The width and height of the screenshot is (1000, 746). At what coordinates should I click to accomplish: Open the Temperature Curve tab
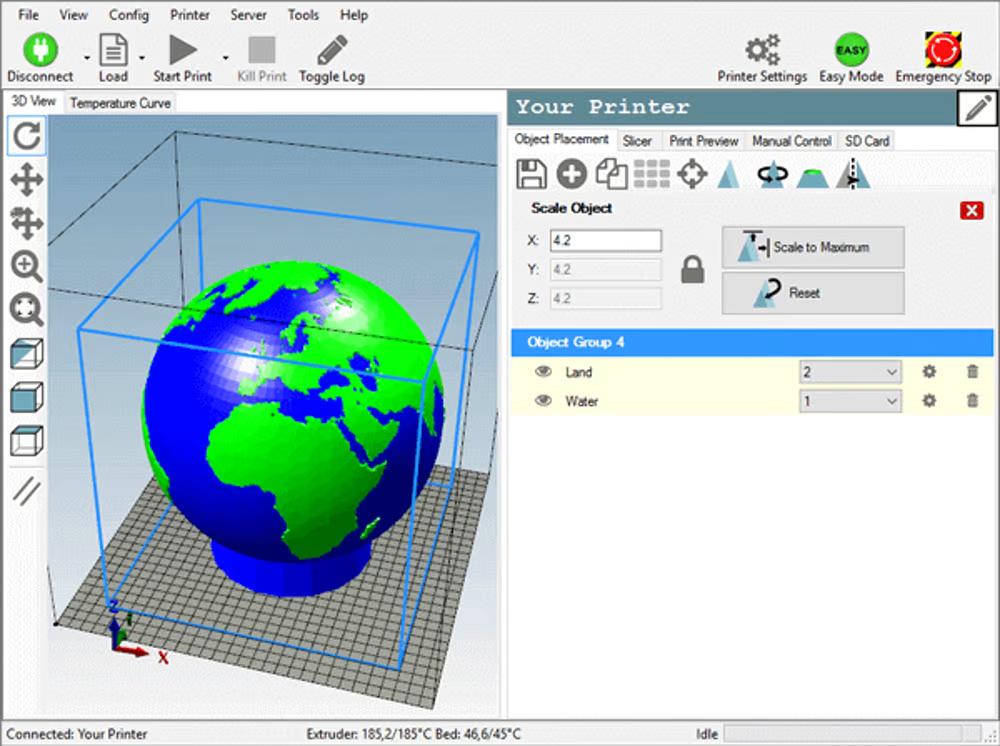pyautogui.click(x=119, y=102)
